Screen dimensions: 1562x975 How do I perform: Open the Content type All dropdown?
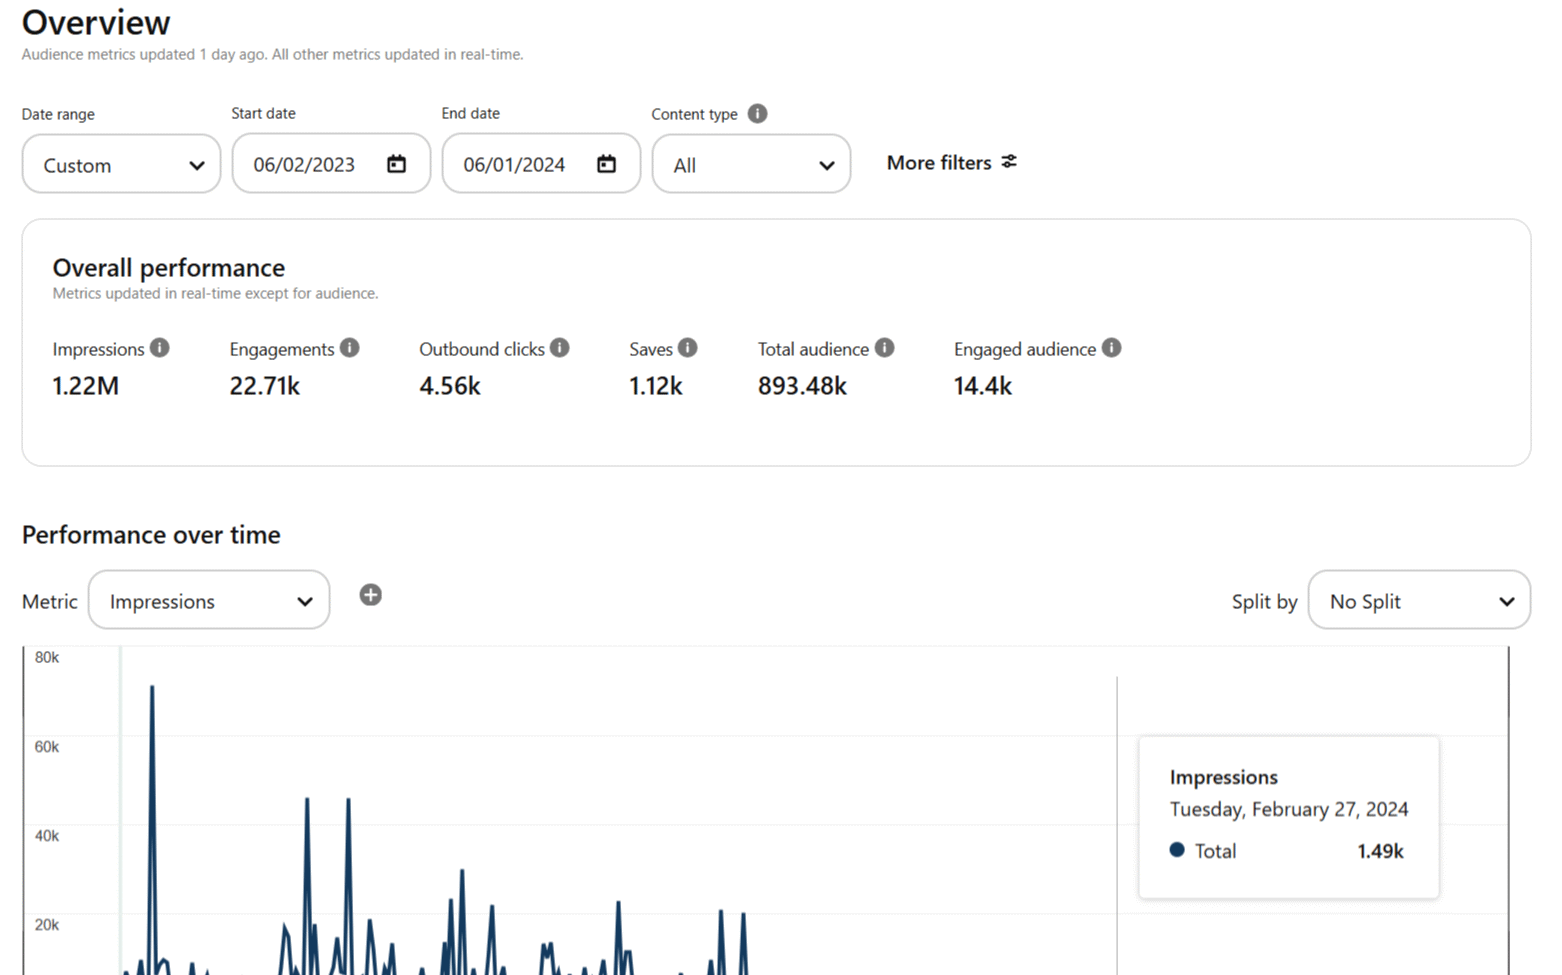pos(751,165)
